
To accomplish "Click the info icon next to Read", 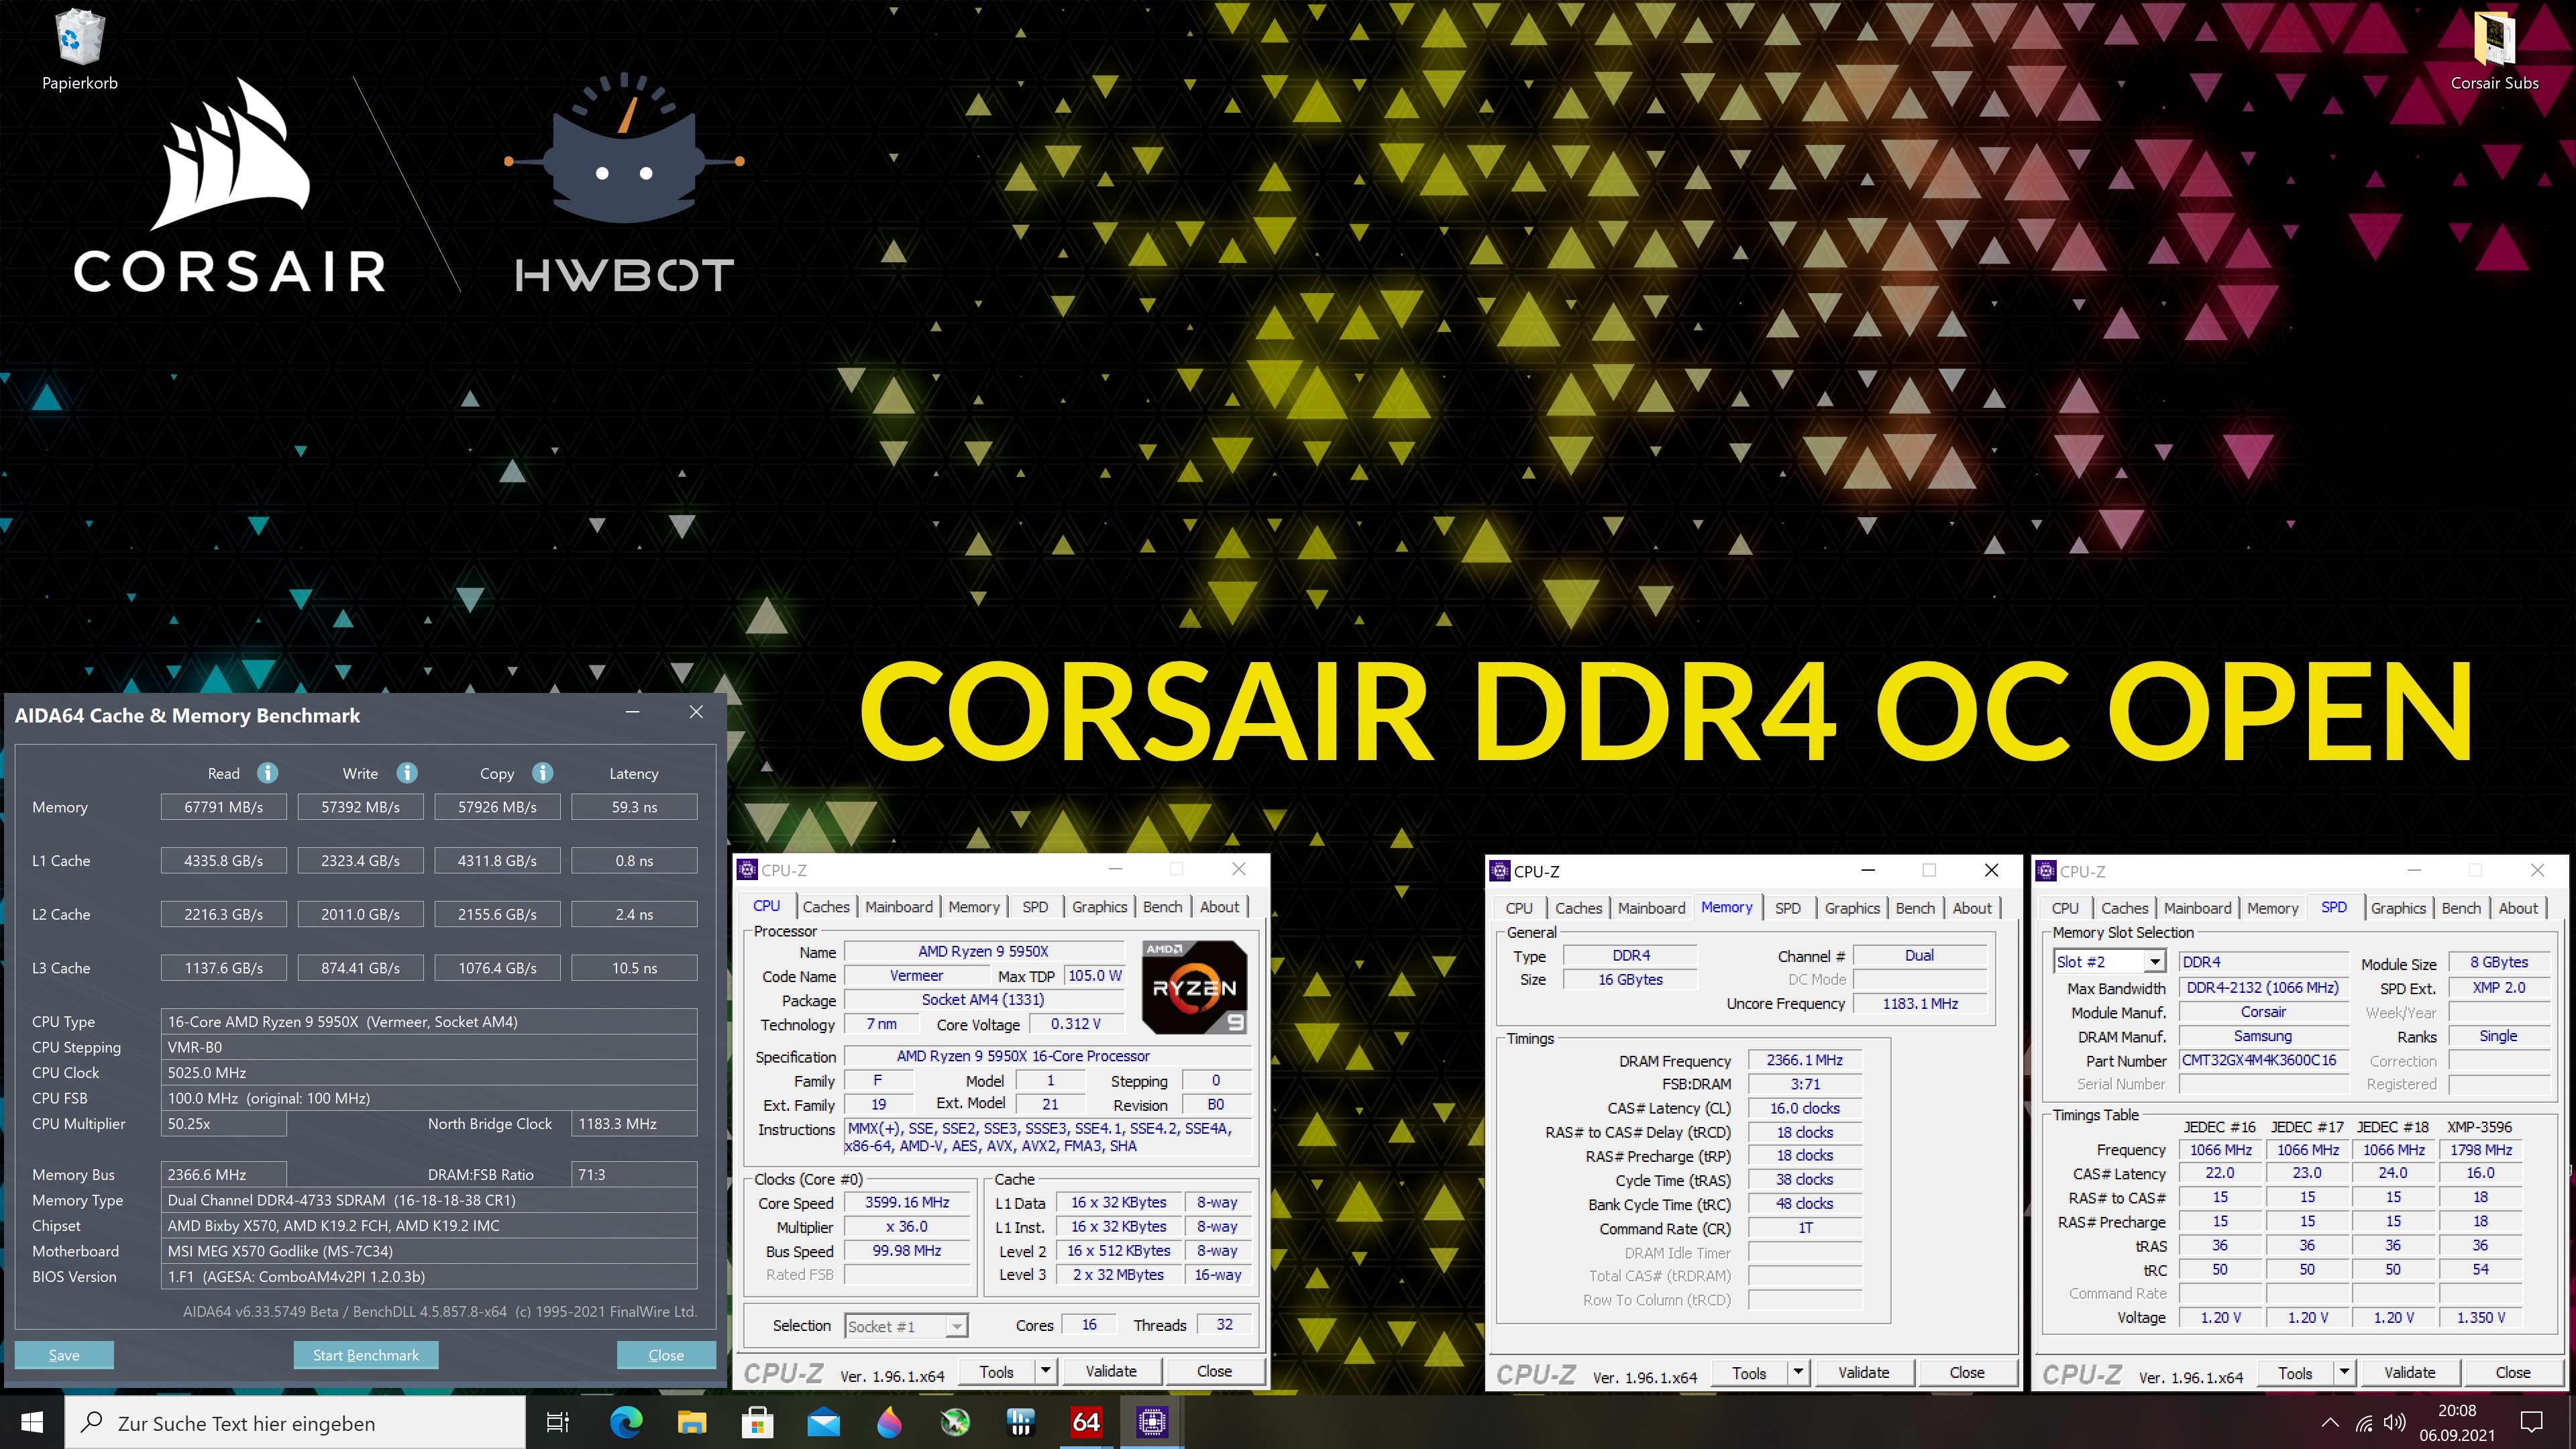I will click(267, 773).
